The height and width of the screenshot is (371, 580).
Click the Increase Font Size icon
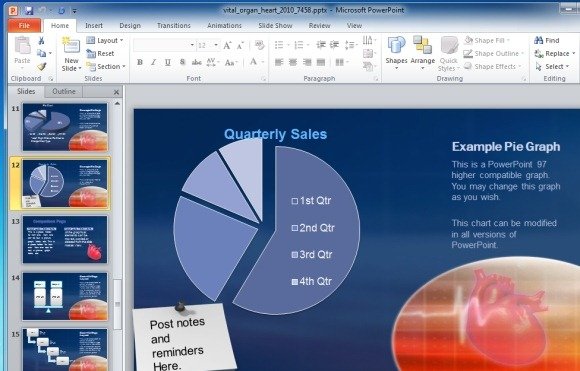[x=227, y=45]
